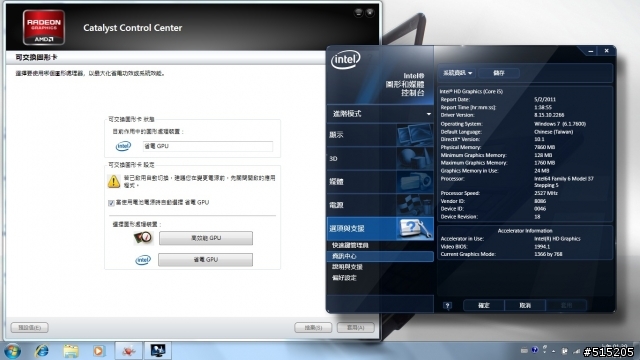Click the Processor Speed value 2527 MHz
Screen dimensions: 640x360
(x=545, y=193)
